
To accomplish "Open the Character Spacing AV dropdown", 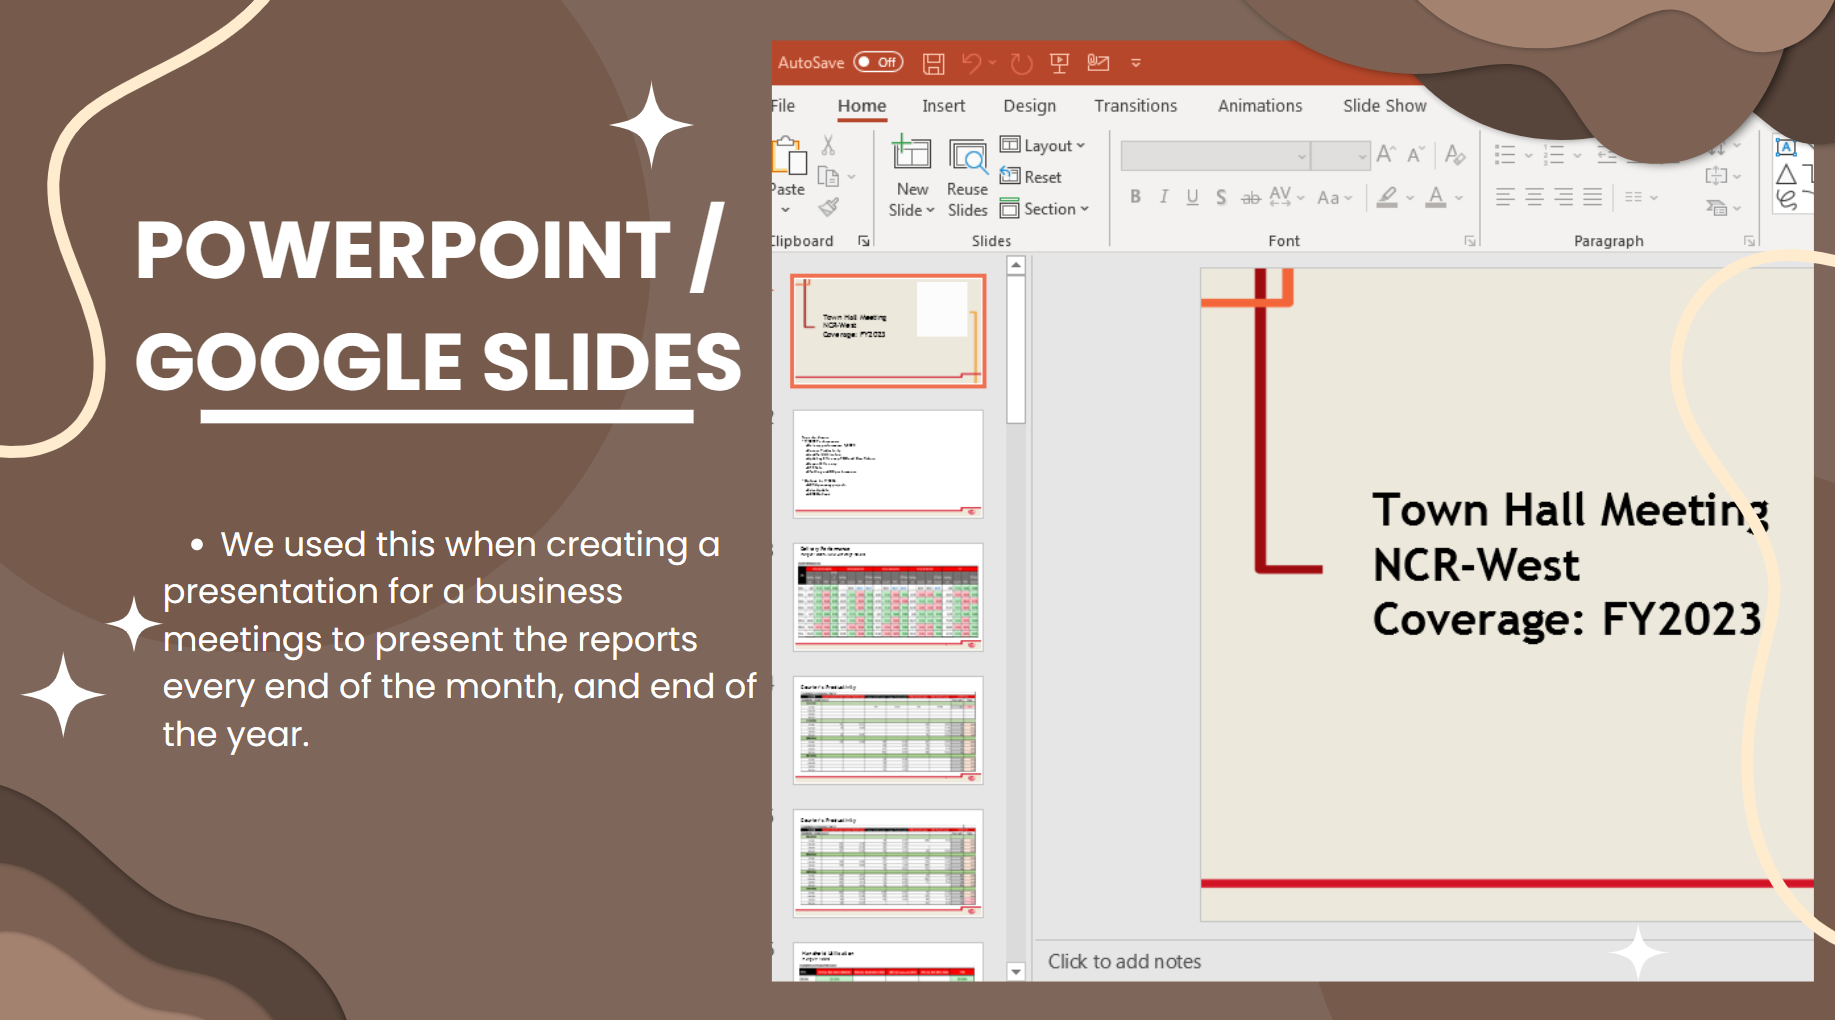I will tap(1286, 197).
